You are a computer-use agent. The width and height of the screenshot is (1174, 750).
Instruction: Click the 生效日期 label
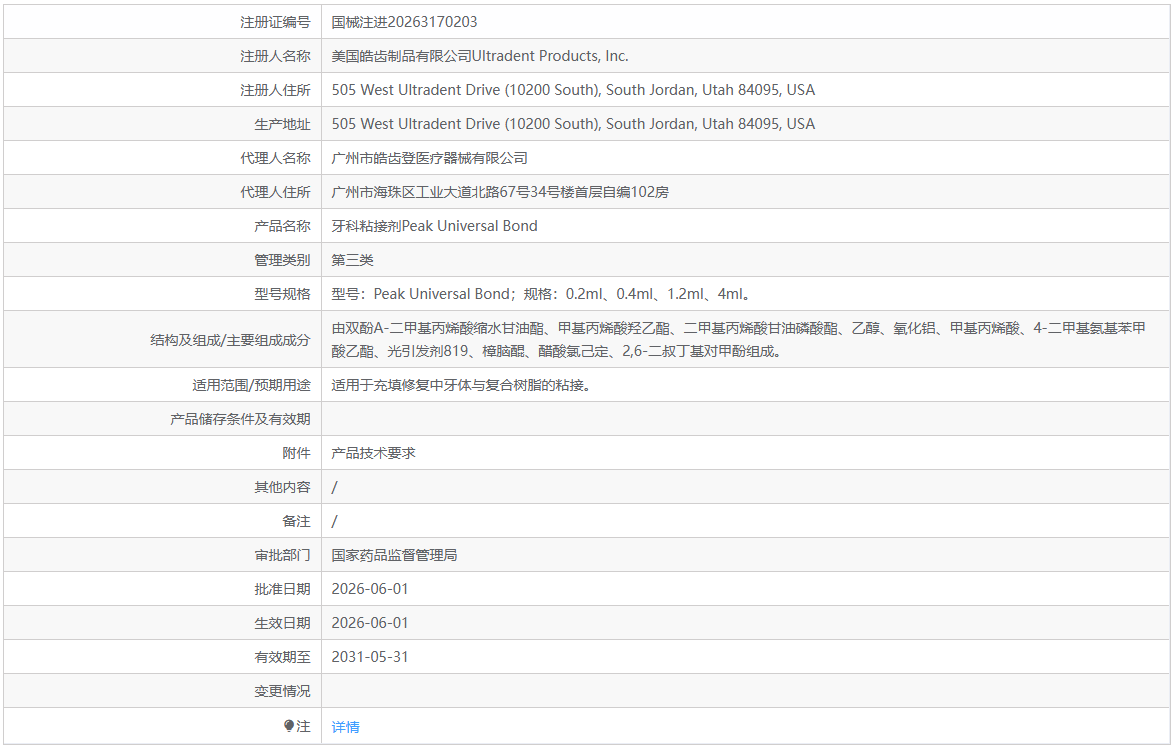coord(282,623)
